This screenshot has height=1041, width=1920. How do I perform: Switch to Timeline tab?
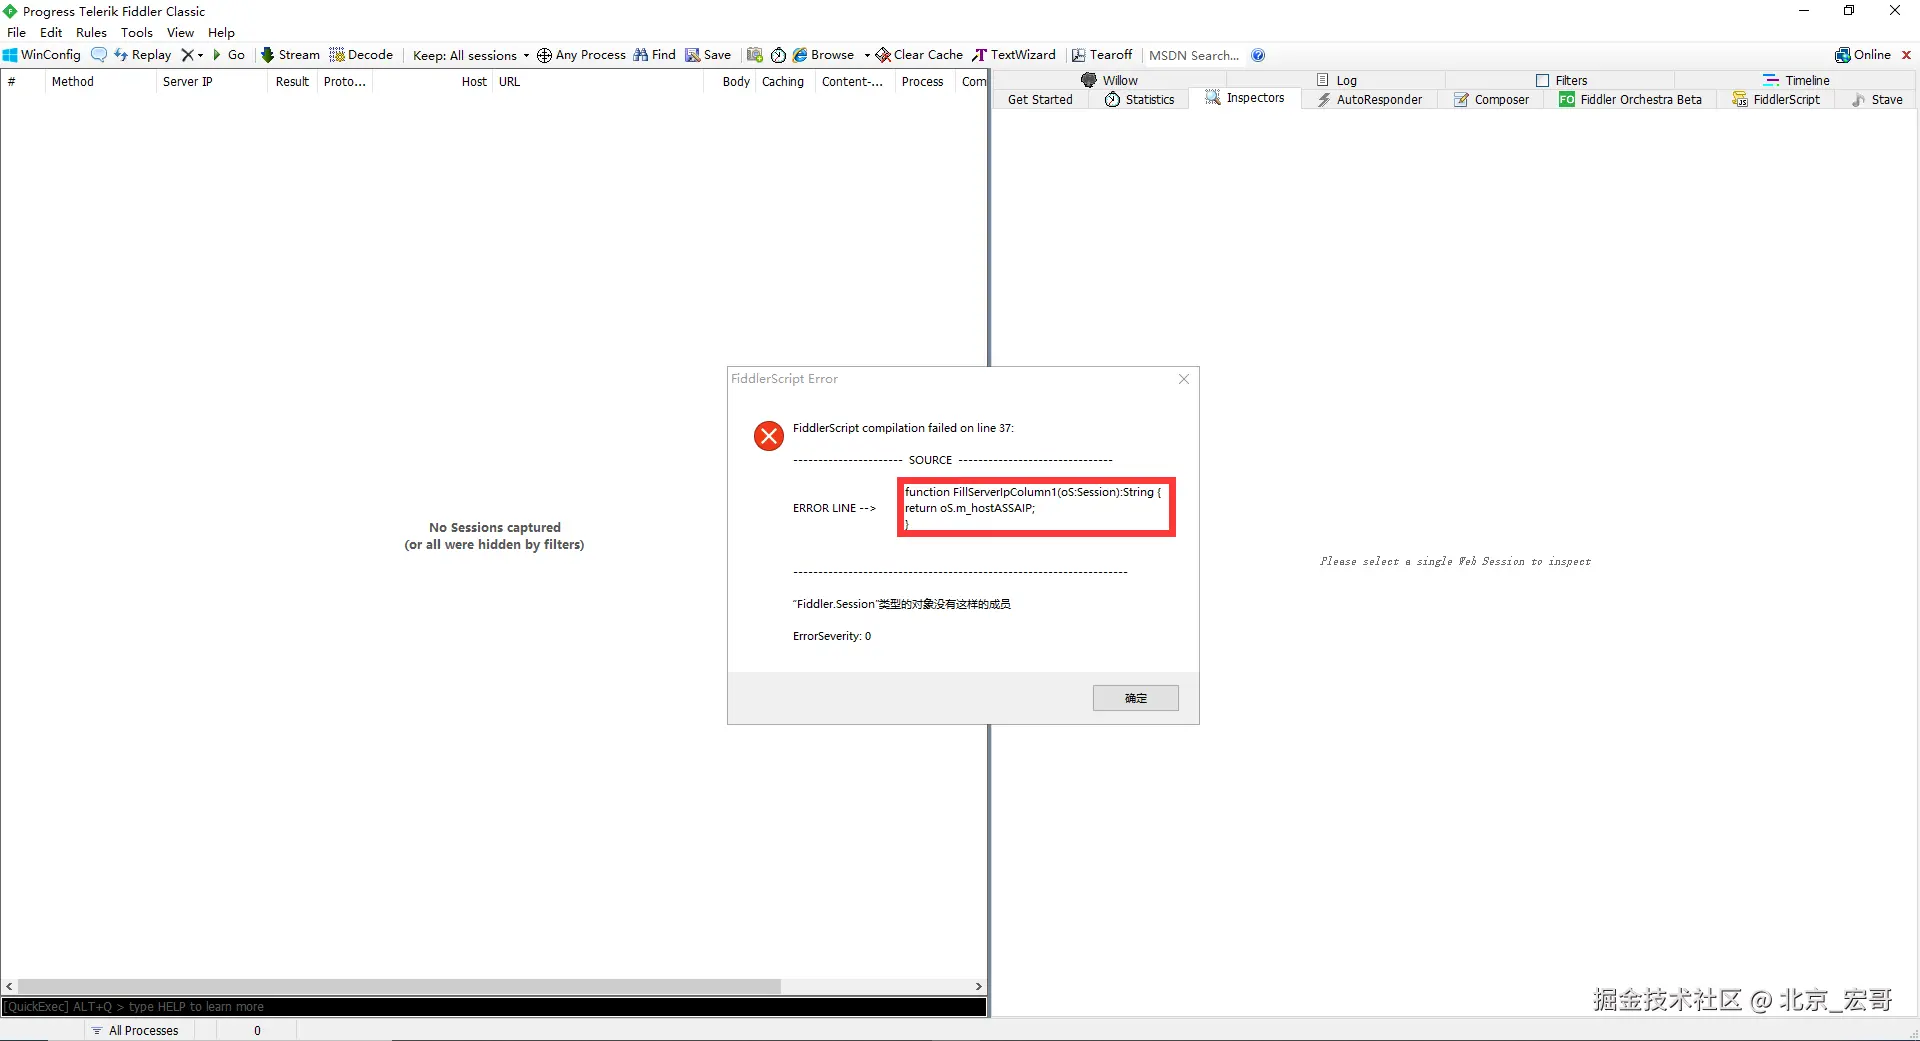pos(1796,80)
